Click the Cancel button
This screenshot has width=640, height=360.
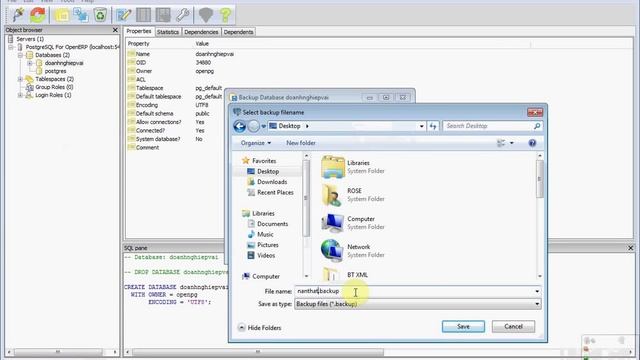point(513,327)
